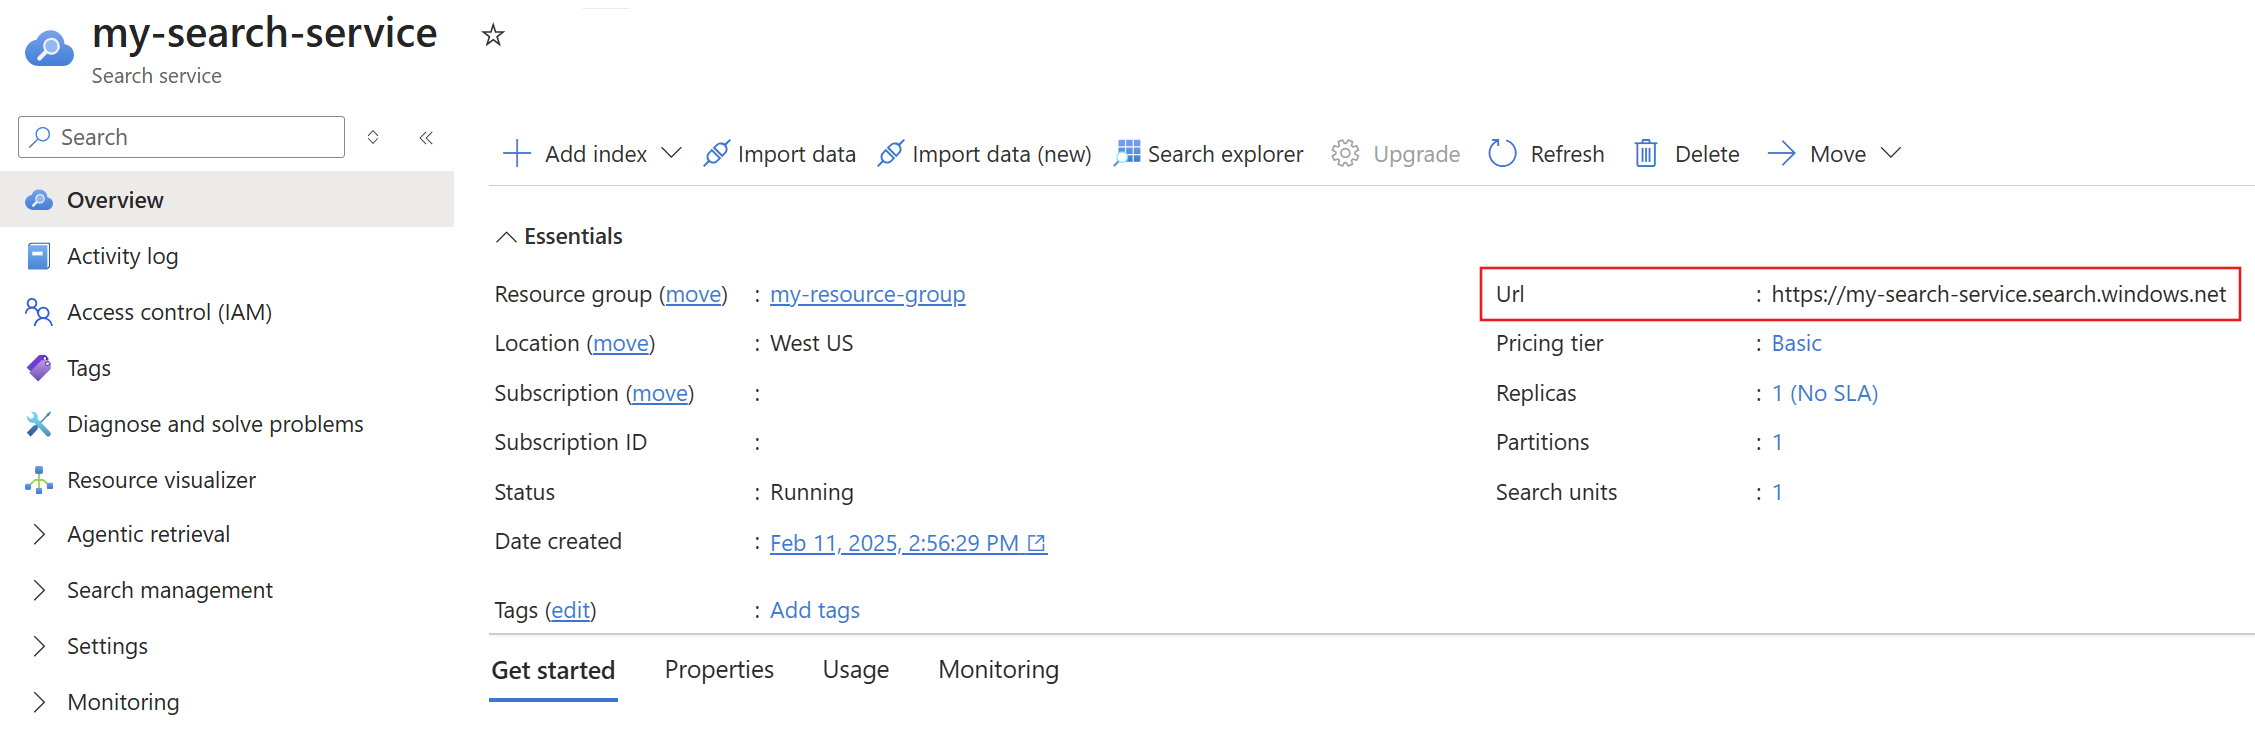Click the Partitions value 1 link
2255x737 pixels.
(x=1777, y=442)
